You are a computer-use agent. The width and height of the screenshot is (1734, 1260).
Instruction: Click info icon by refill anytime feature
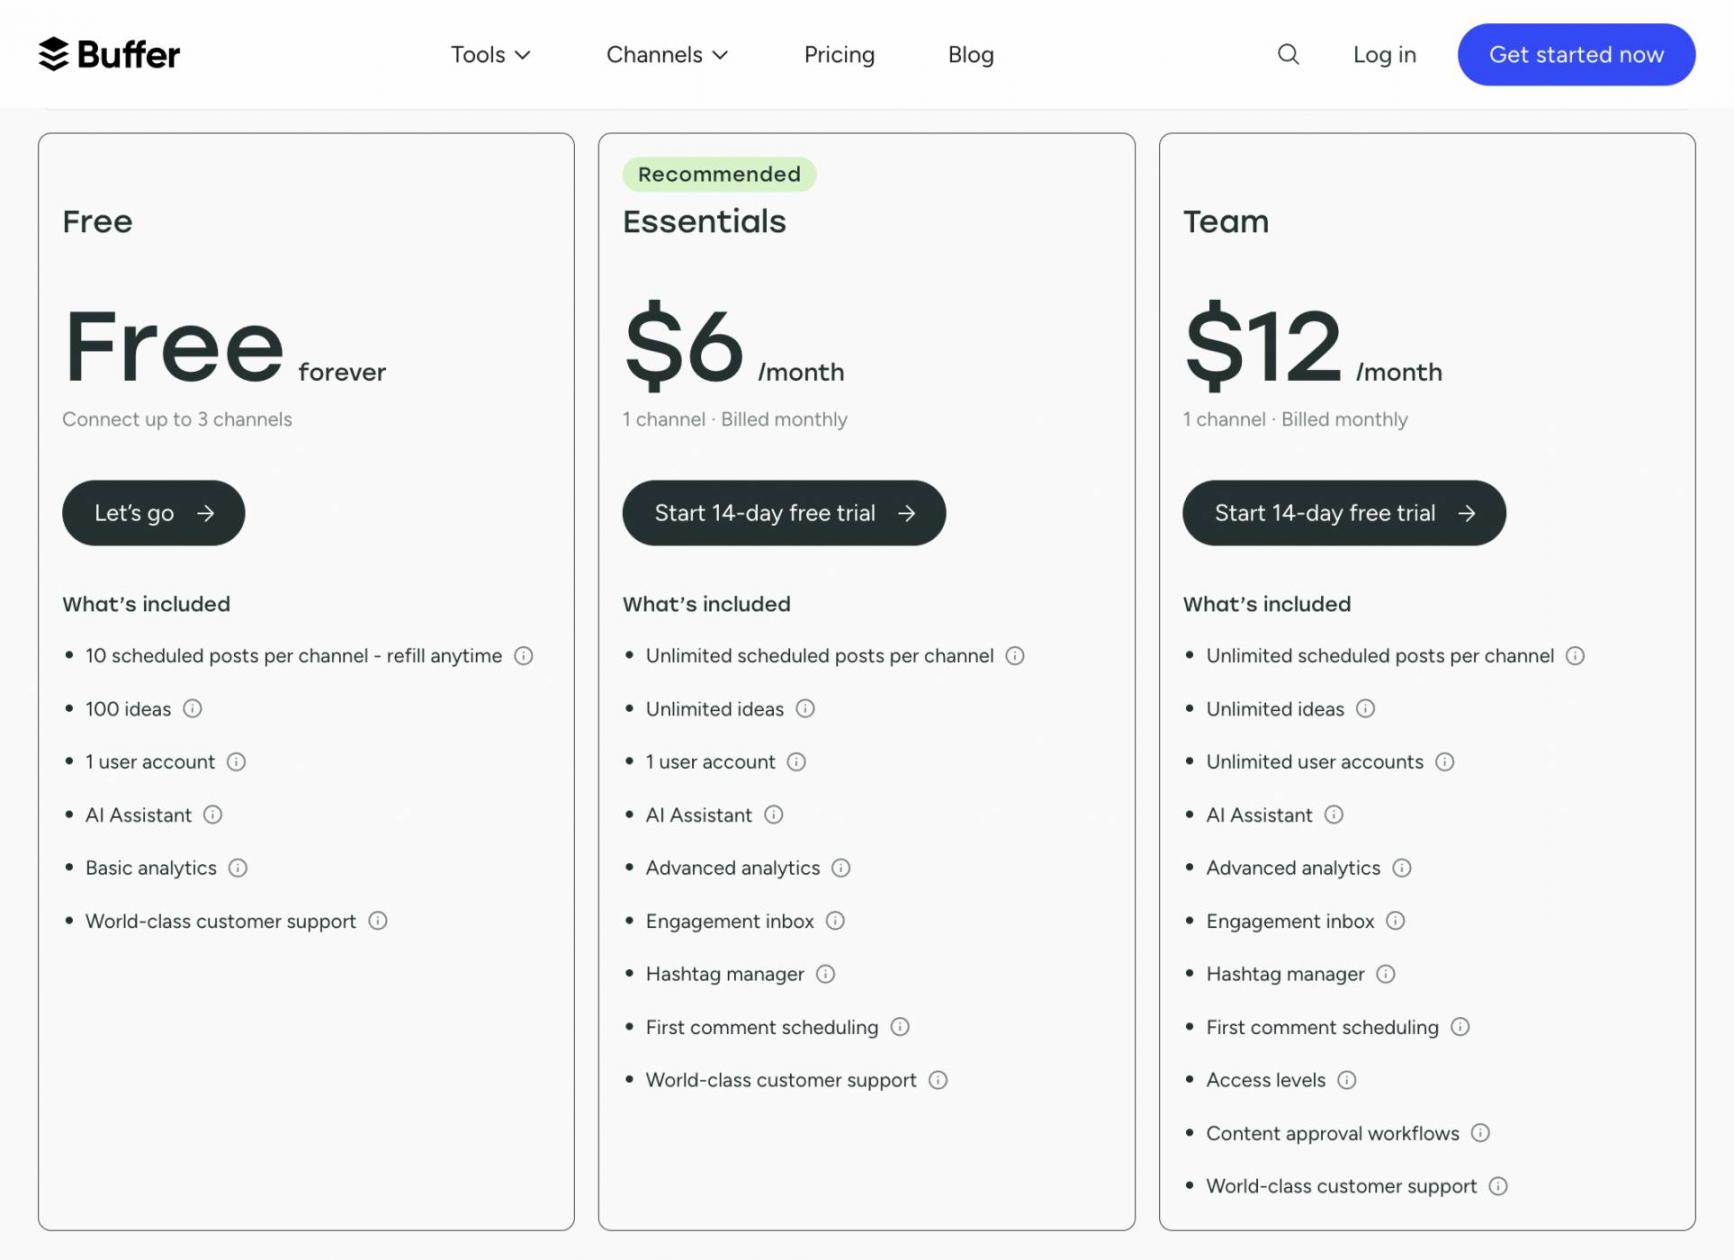point(524,656)
